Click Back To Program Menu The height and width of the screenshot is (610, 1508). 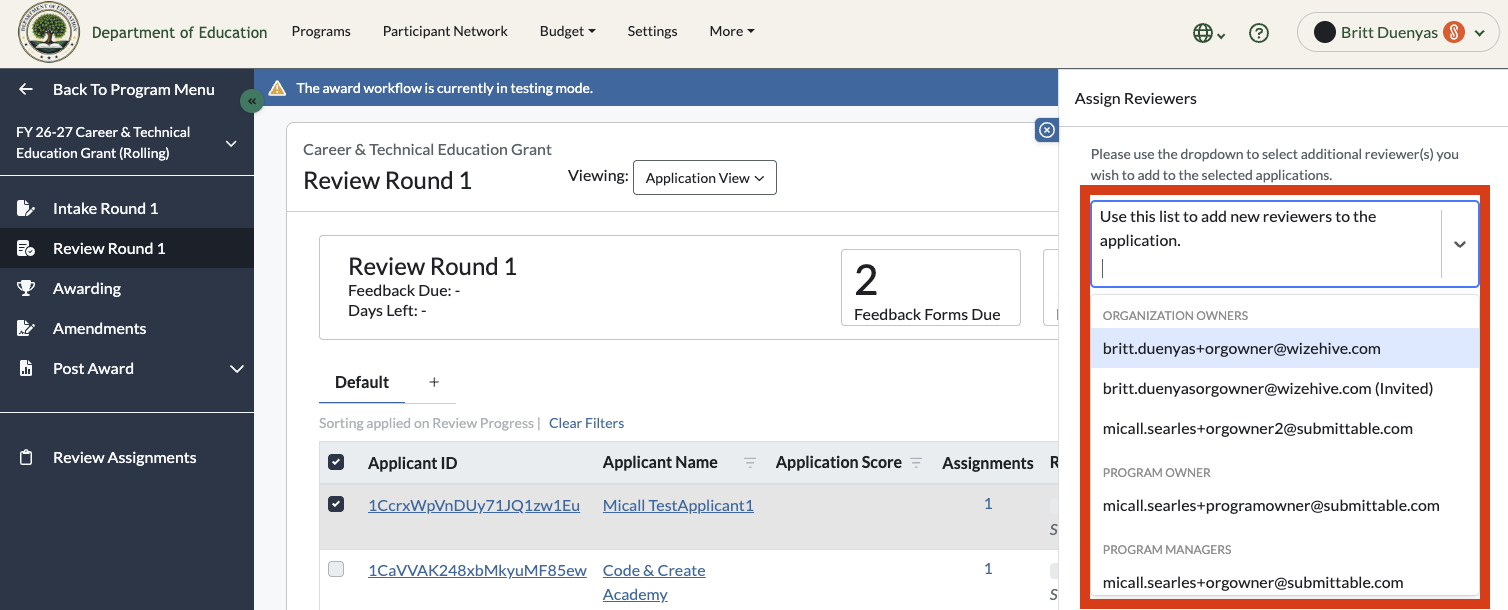tap(134, 89)
